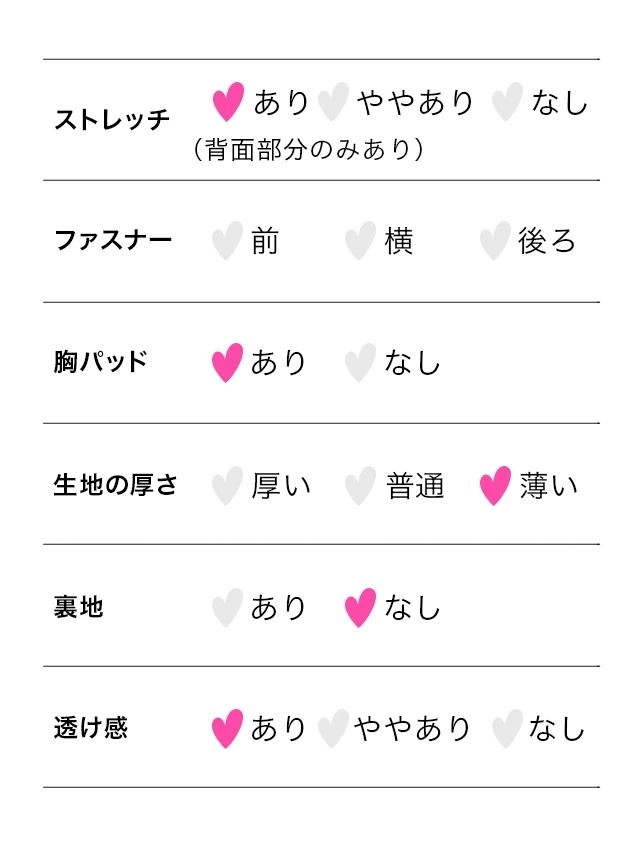Click the pink heart for 透け感 あり

(228, 729)
